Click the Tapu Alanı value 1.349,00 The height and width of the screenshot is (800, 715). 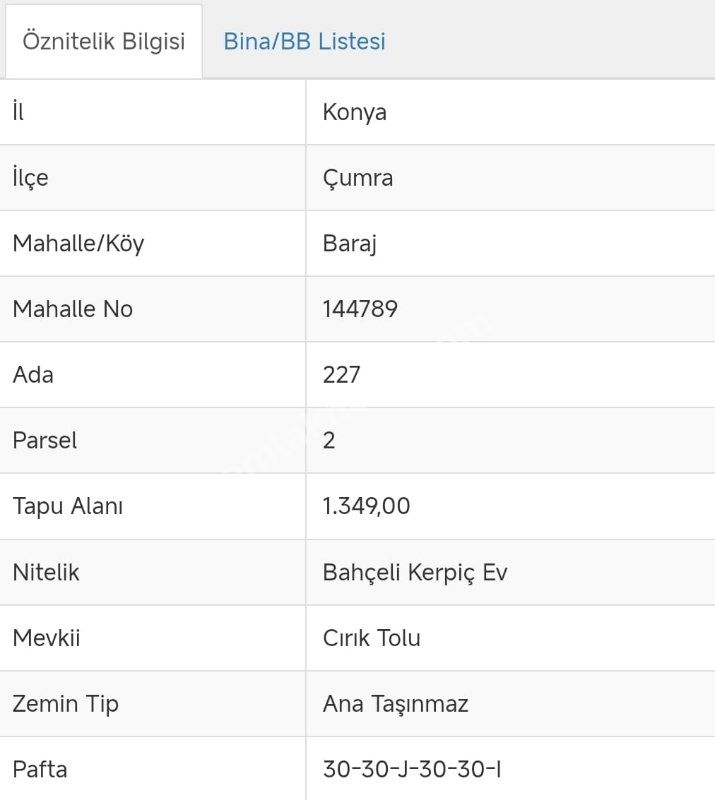tap(366, 506)
